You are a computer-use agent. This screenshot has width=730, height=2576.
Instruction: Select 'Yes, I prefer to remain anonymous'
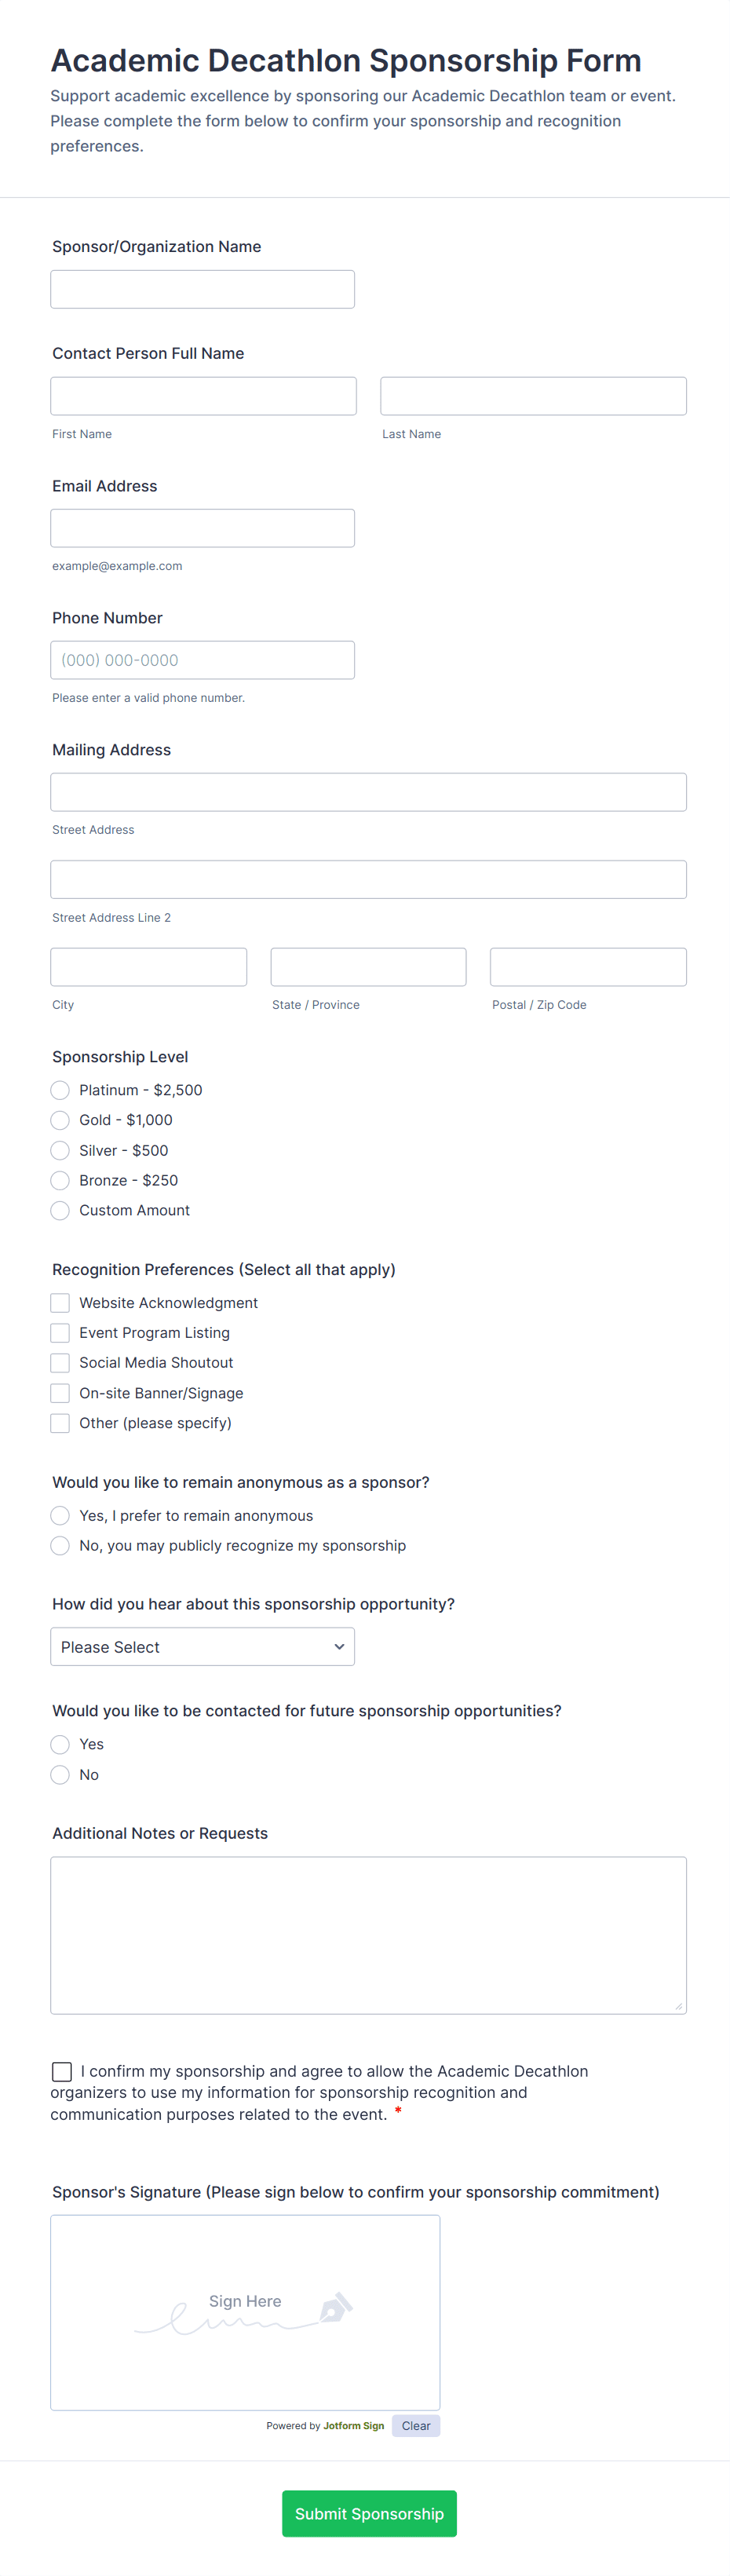[x=59, y=1515]
